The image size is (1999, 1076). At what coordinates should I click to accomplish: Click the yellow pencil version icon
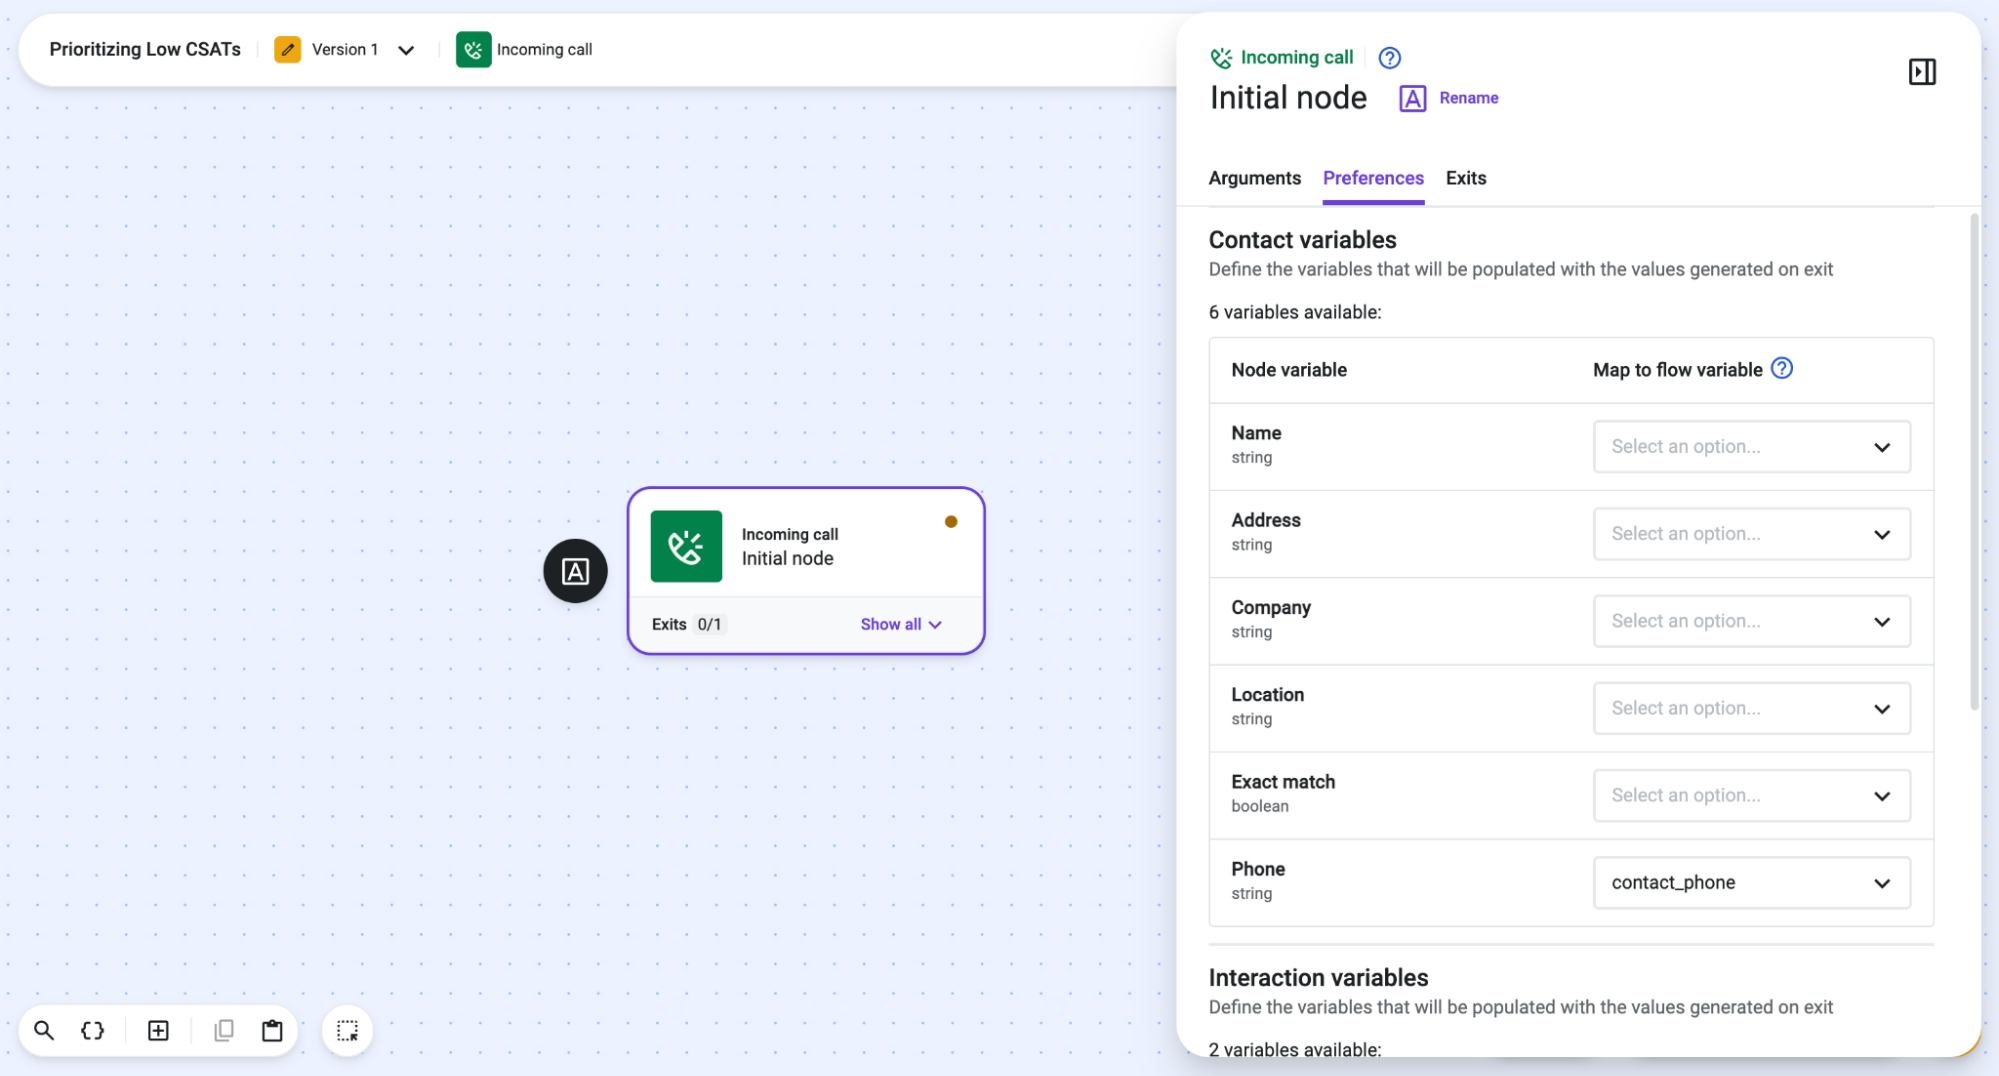point(288,49)
